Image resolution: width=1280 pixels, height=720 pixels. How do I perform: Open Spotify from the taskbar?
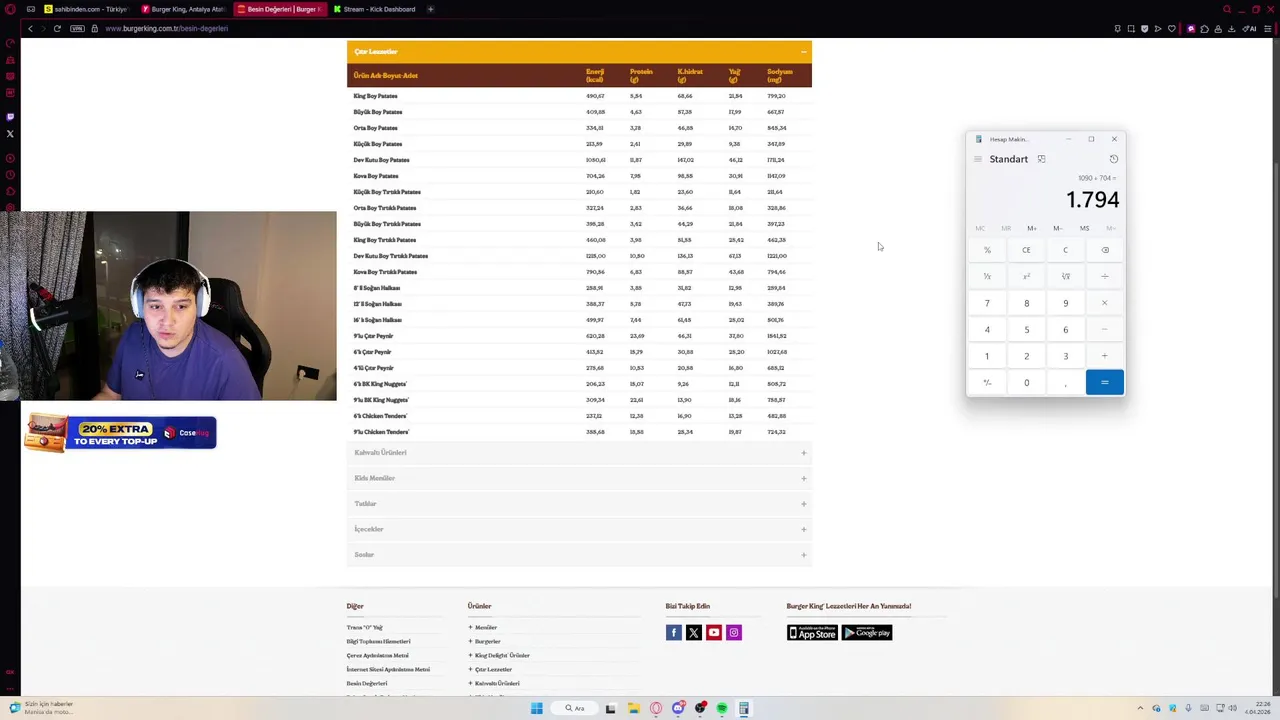pyautogui.click(x=722, y=708)
